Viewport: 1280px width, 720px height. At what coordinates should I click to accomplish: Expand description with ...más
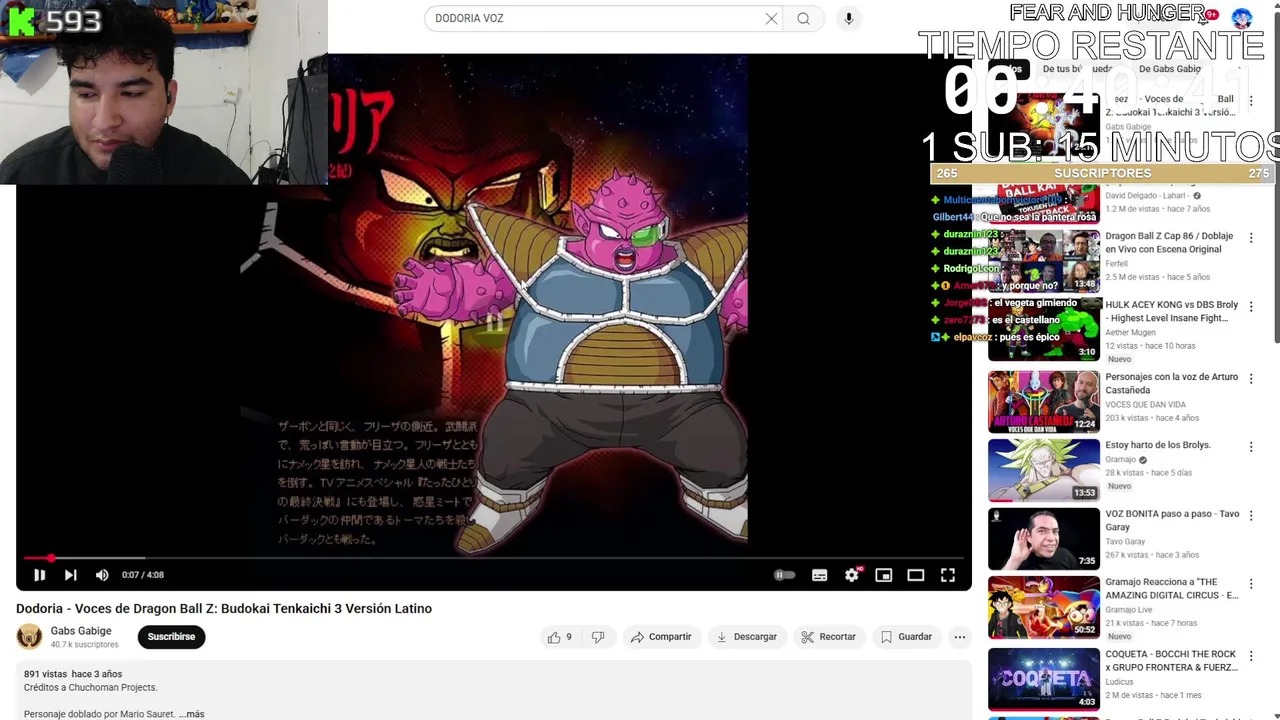pyautogui.click(x=192, y=714)
